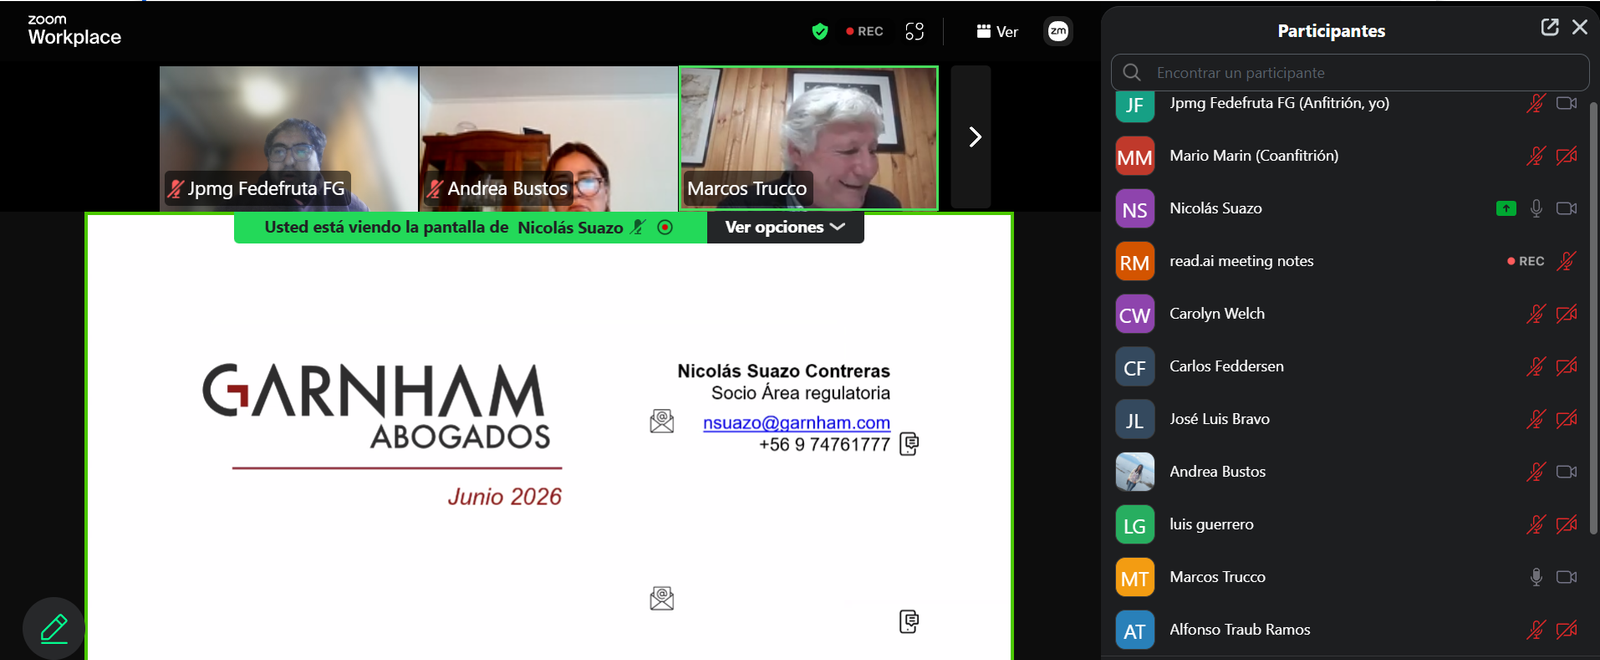Click luis guerrero's camera-off icon
The image size is (1600, 660).
1567,524
